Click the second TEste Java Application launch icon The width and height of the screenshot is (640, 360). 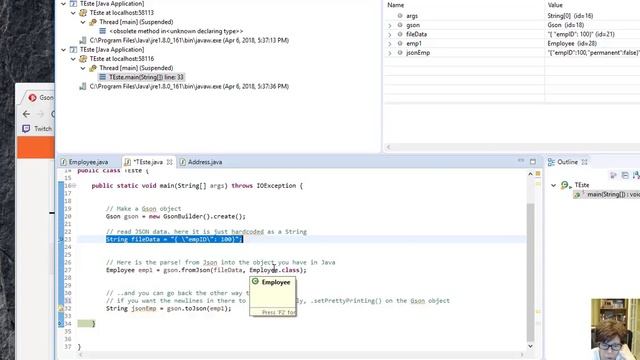coord(73,50)
